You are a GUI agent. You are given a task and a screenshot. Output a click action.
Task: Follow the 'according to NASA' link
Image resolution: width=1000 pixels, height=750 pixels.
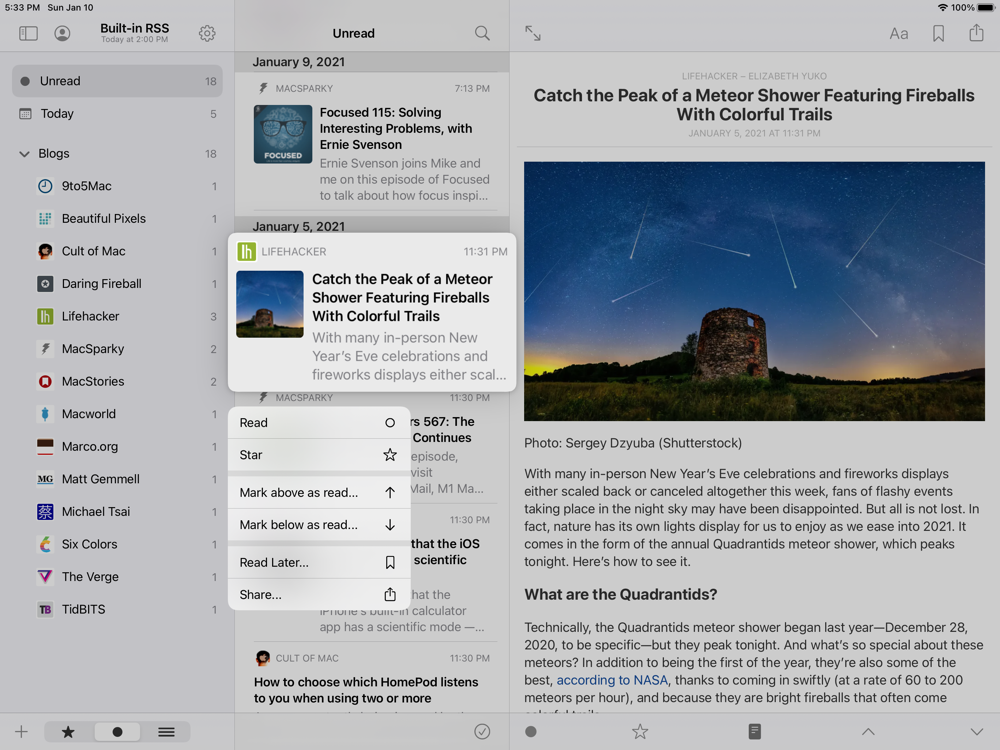(612, 680)
